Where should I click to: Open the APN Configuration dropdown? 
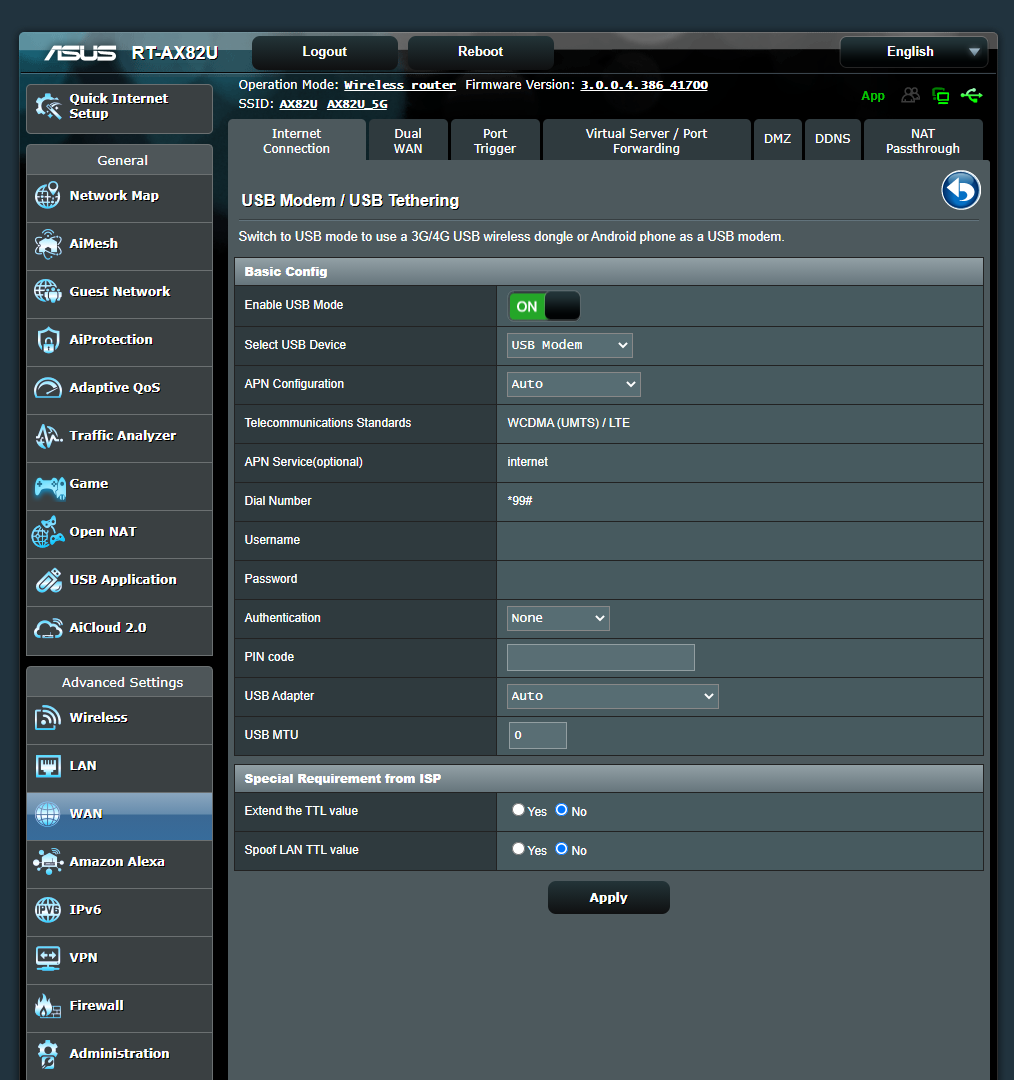click(574, 384)
